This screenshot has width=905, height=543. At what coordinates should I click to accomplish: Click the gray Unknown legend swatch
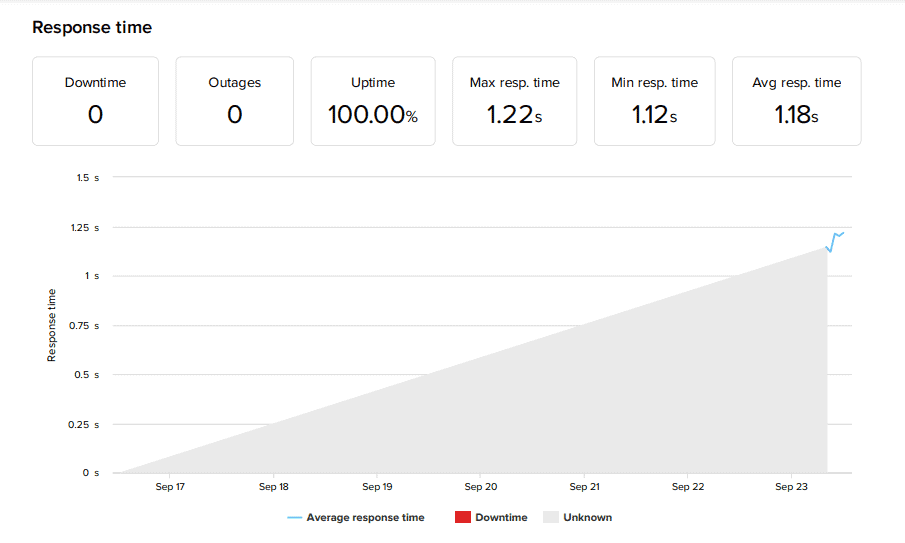coord(551,518)
